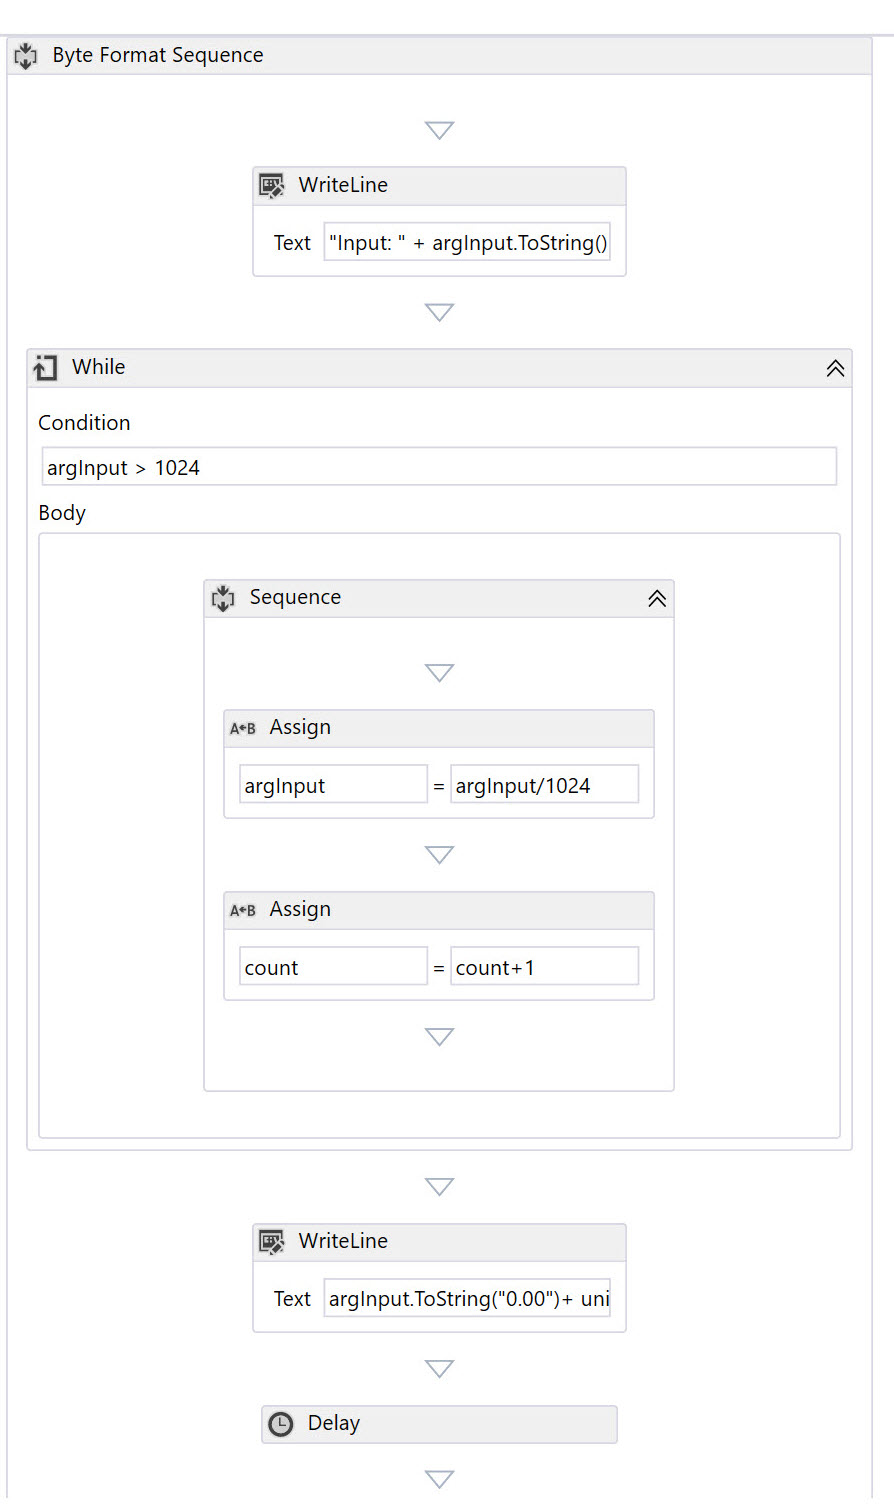The height and width of the screenshot is (1508, 894).
Task: Collapse the While activity
Action: pyautogui.click(x=835, y=368)
